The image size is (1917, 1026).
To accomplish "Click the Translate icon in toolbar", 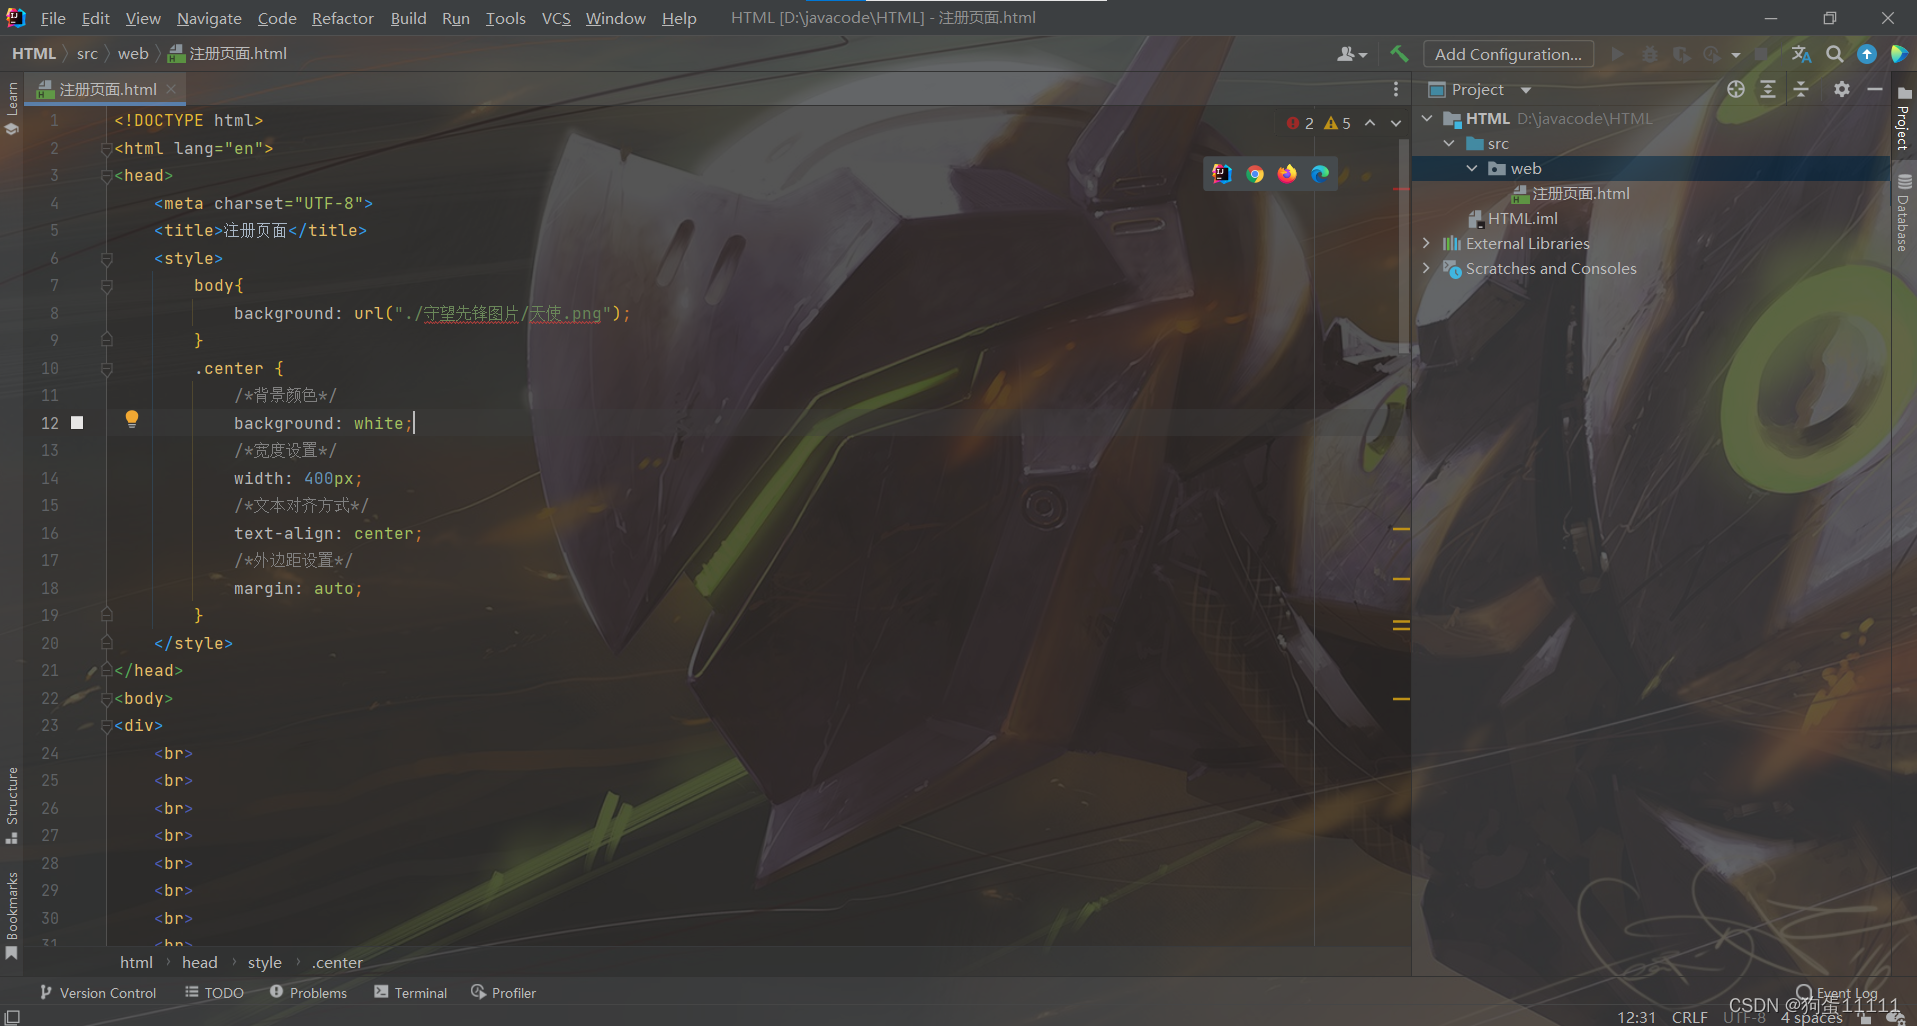I will 1801,54.
